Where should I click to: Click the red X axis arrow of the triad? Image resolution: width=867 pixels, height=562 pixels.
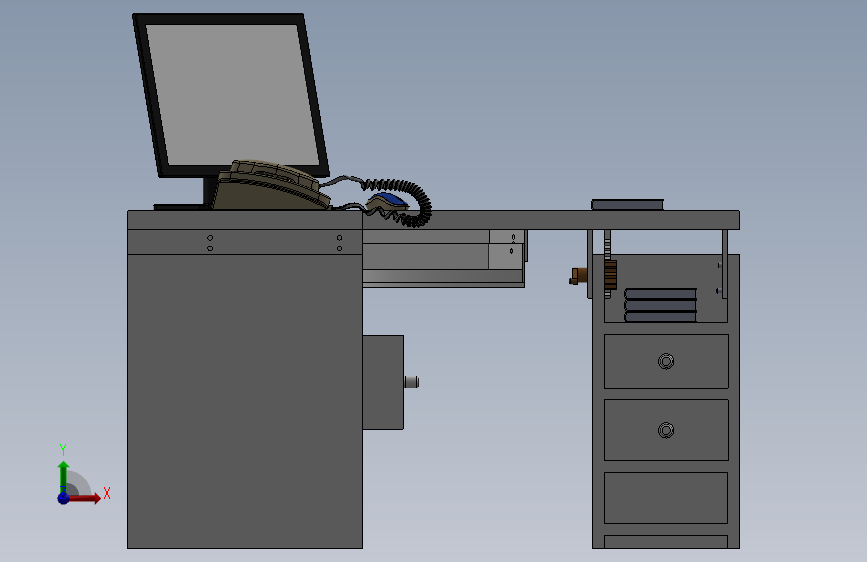pos(84,498)
